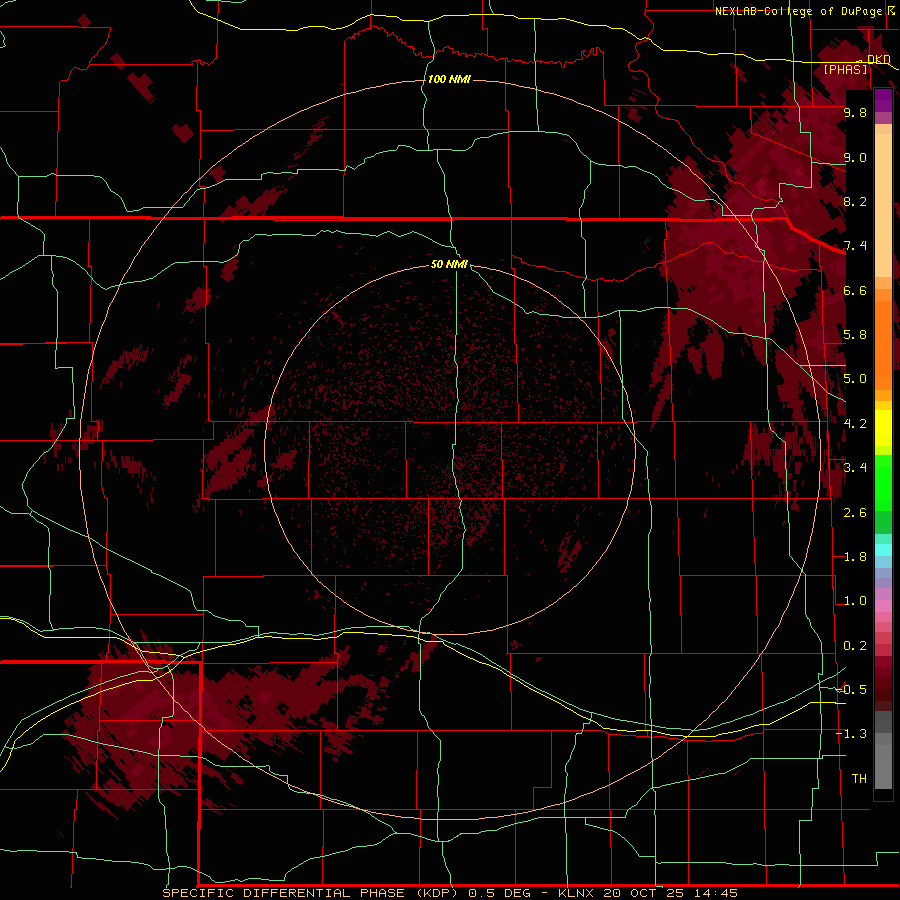Click the 6.6 scale label
The image size is (900, 900).
pyautogui.click(x=855, y=290)
